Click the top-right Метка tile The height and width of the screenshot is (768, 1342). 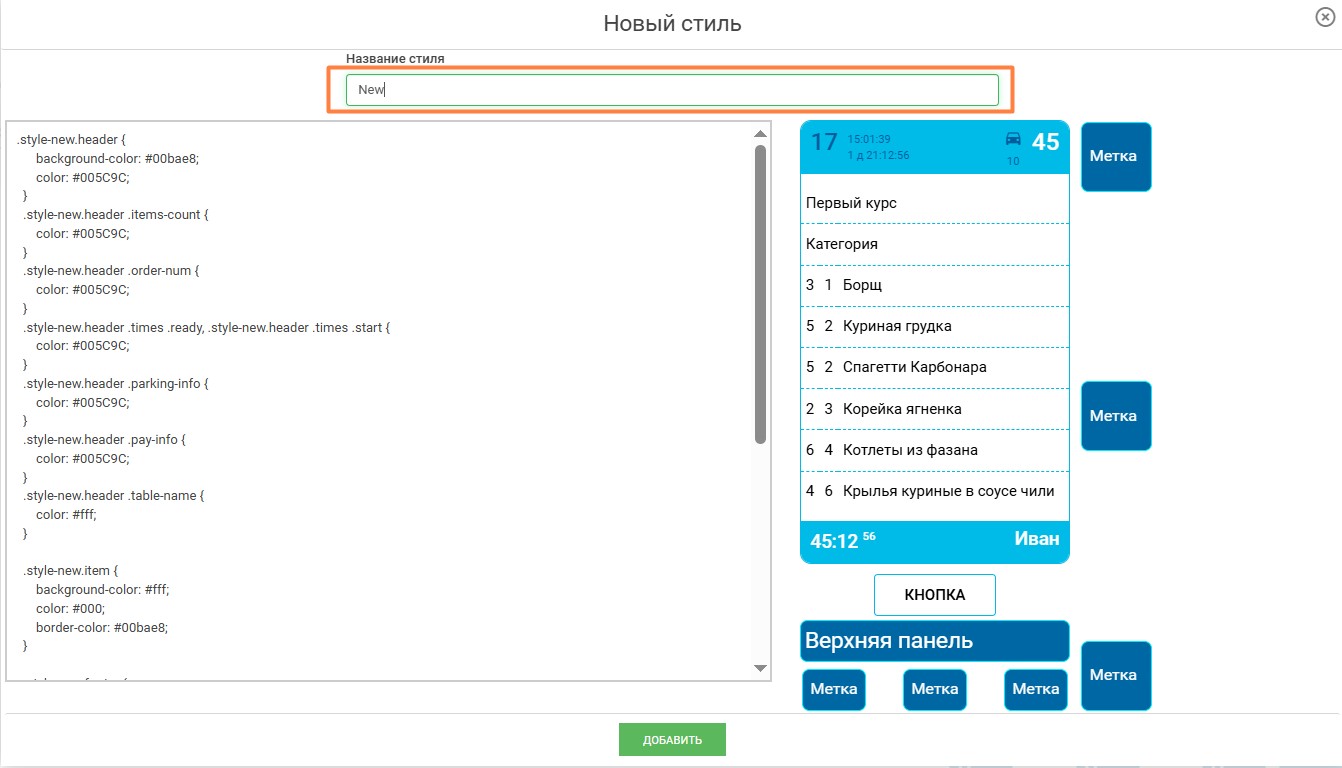[1115, 157]
